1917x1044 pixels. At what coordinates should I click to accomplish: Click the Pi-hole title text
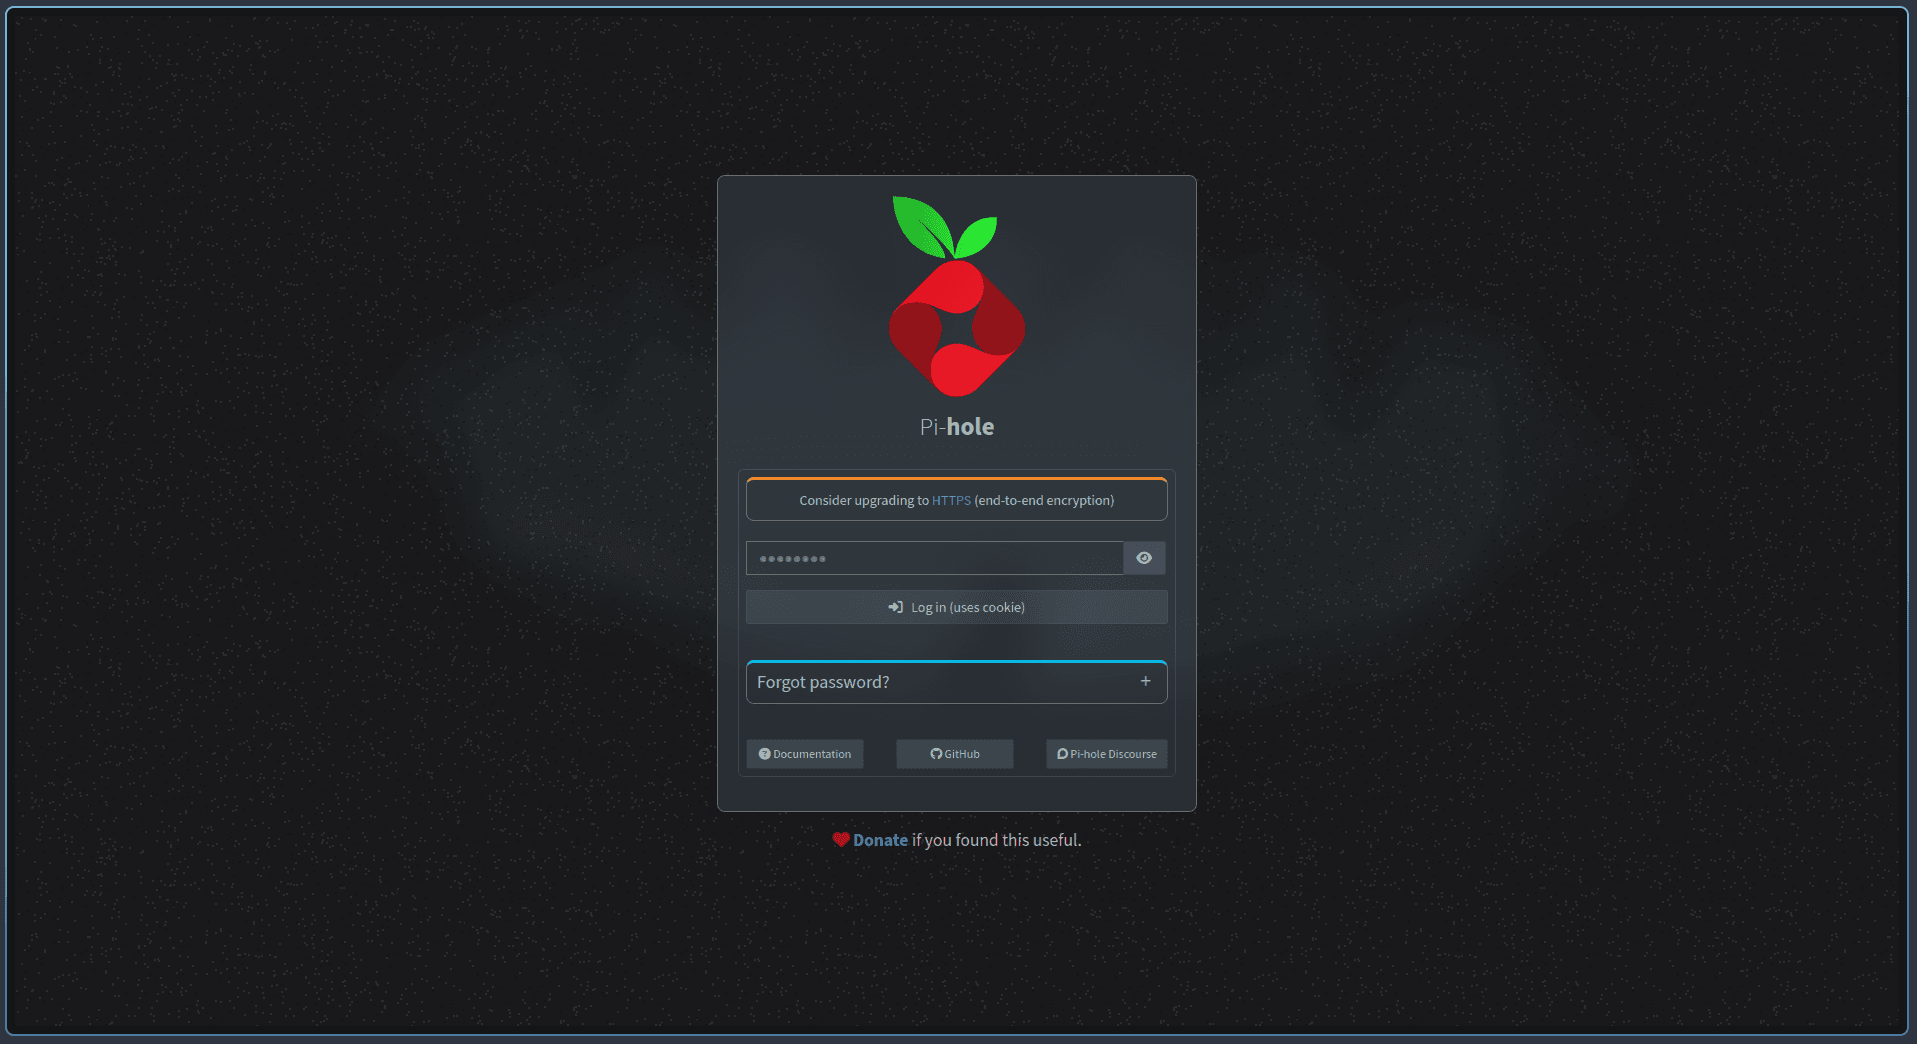tap(957, 427)
